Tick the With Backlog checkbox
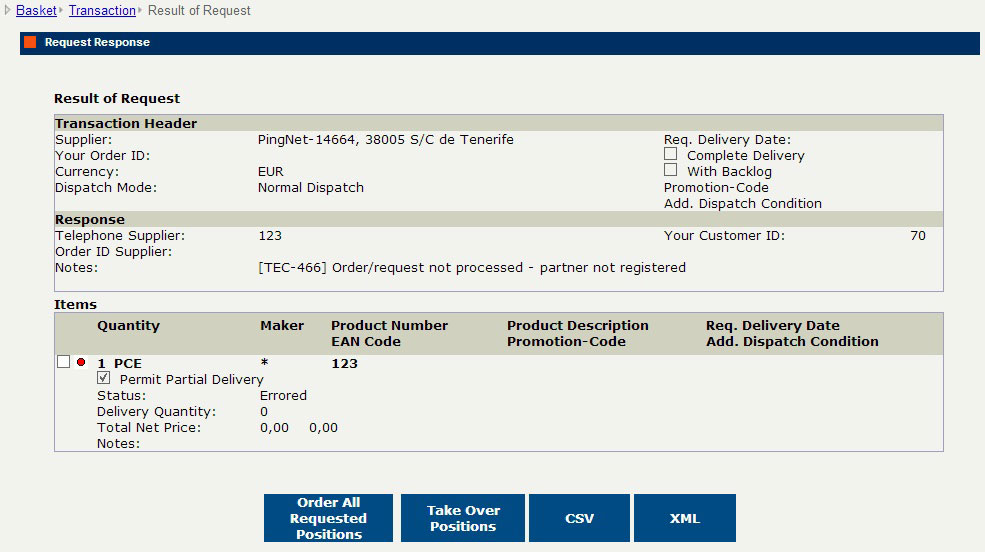 [x=670, y=170]
